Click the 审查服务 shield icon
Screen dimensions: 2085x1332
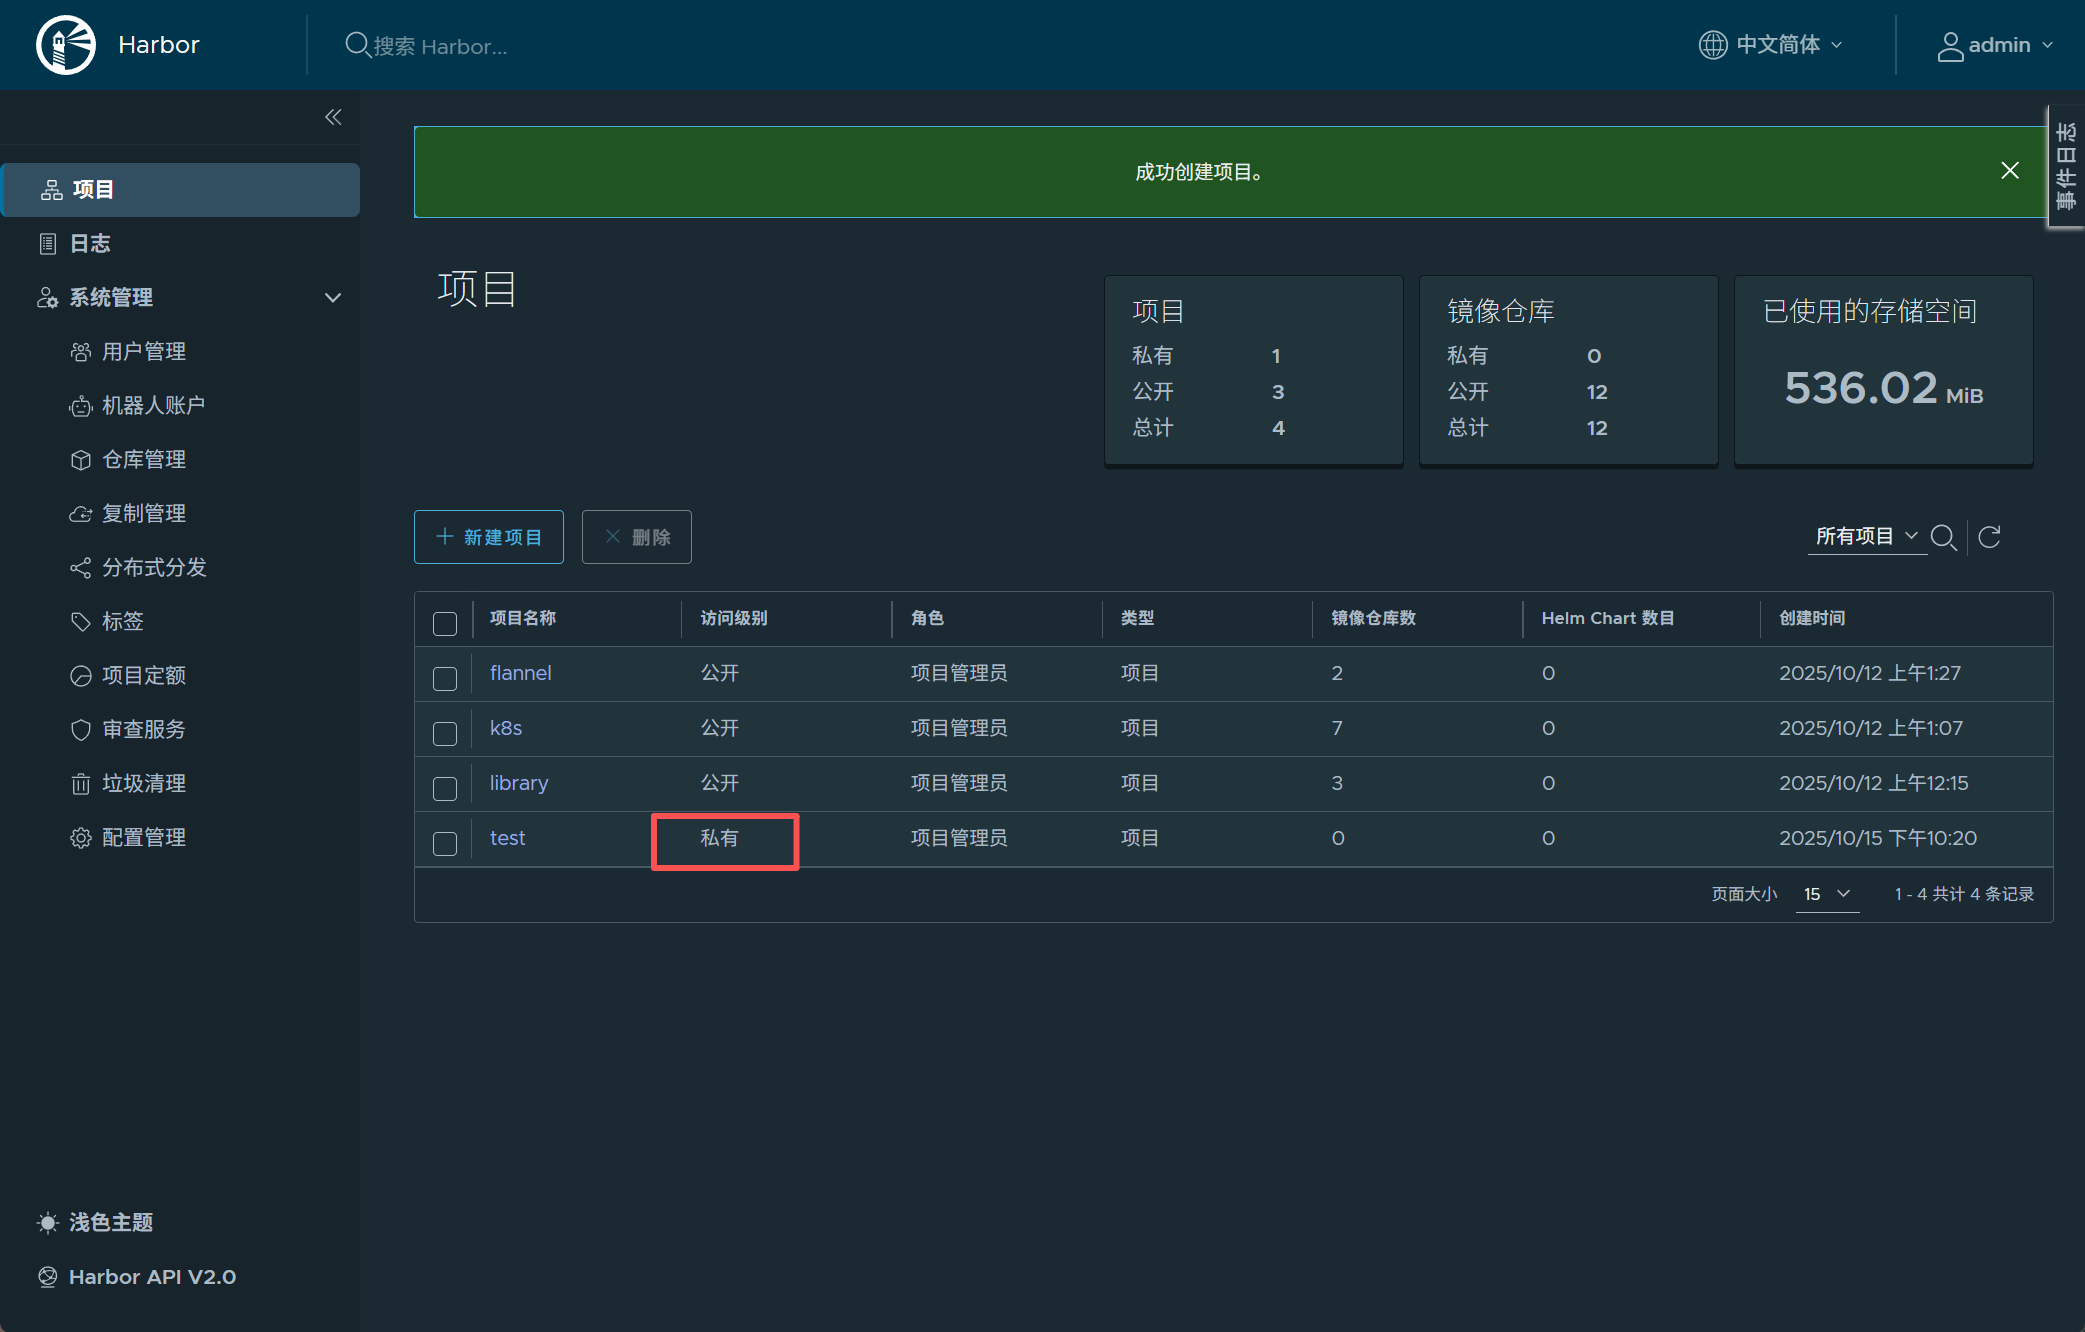click(x=81, y=730)
